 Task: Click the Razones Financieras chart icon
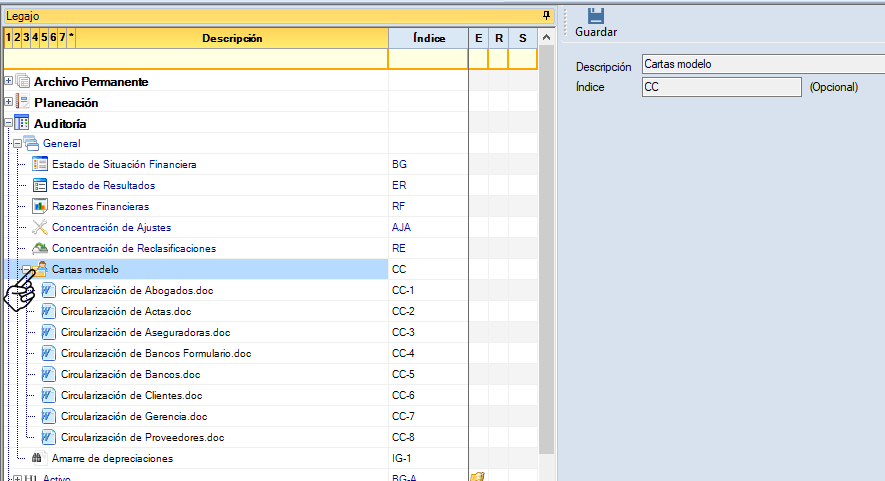click(40, 206)
